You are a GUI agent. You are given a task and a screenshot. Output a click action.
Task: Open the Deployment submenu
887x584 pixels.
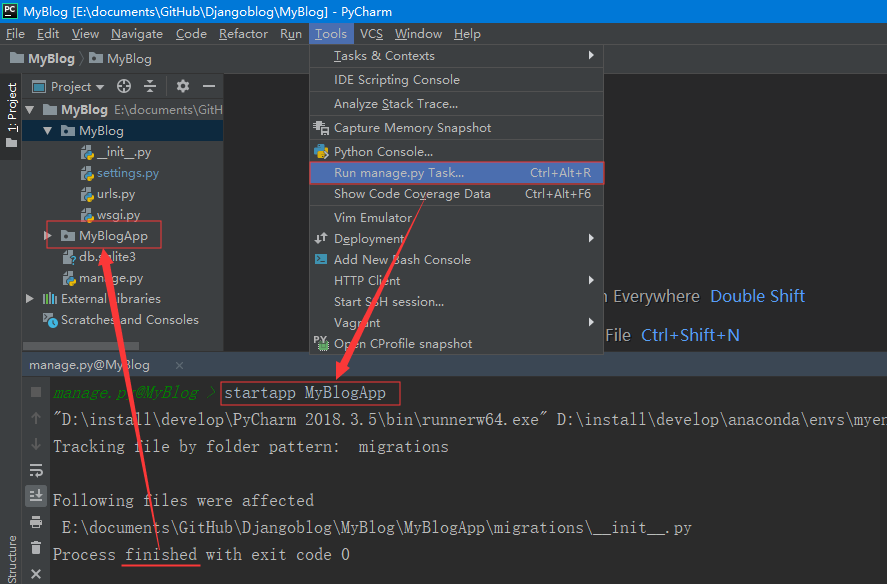coord(457,238)
